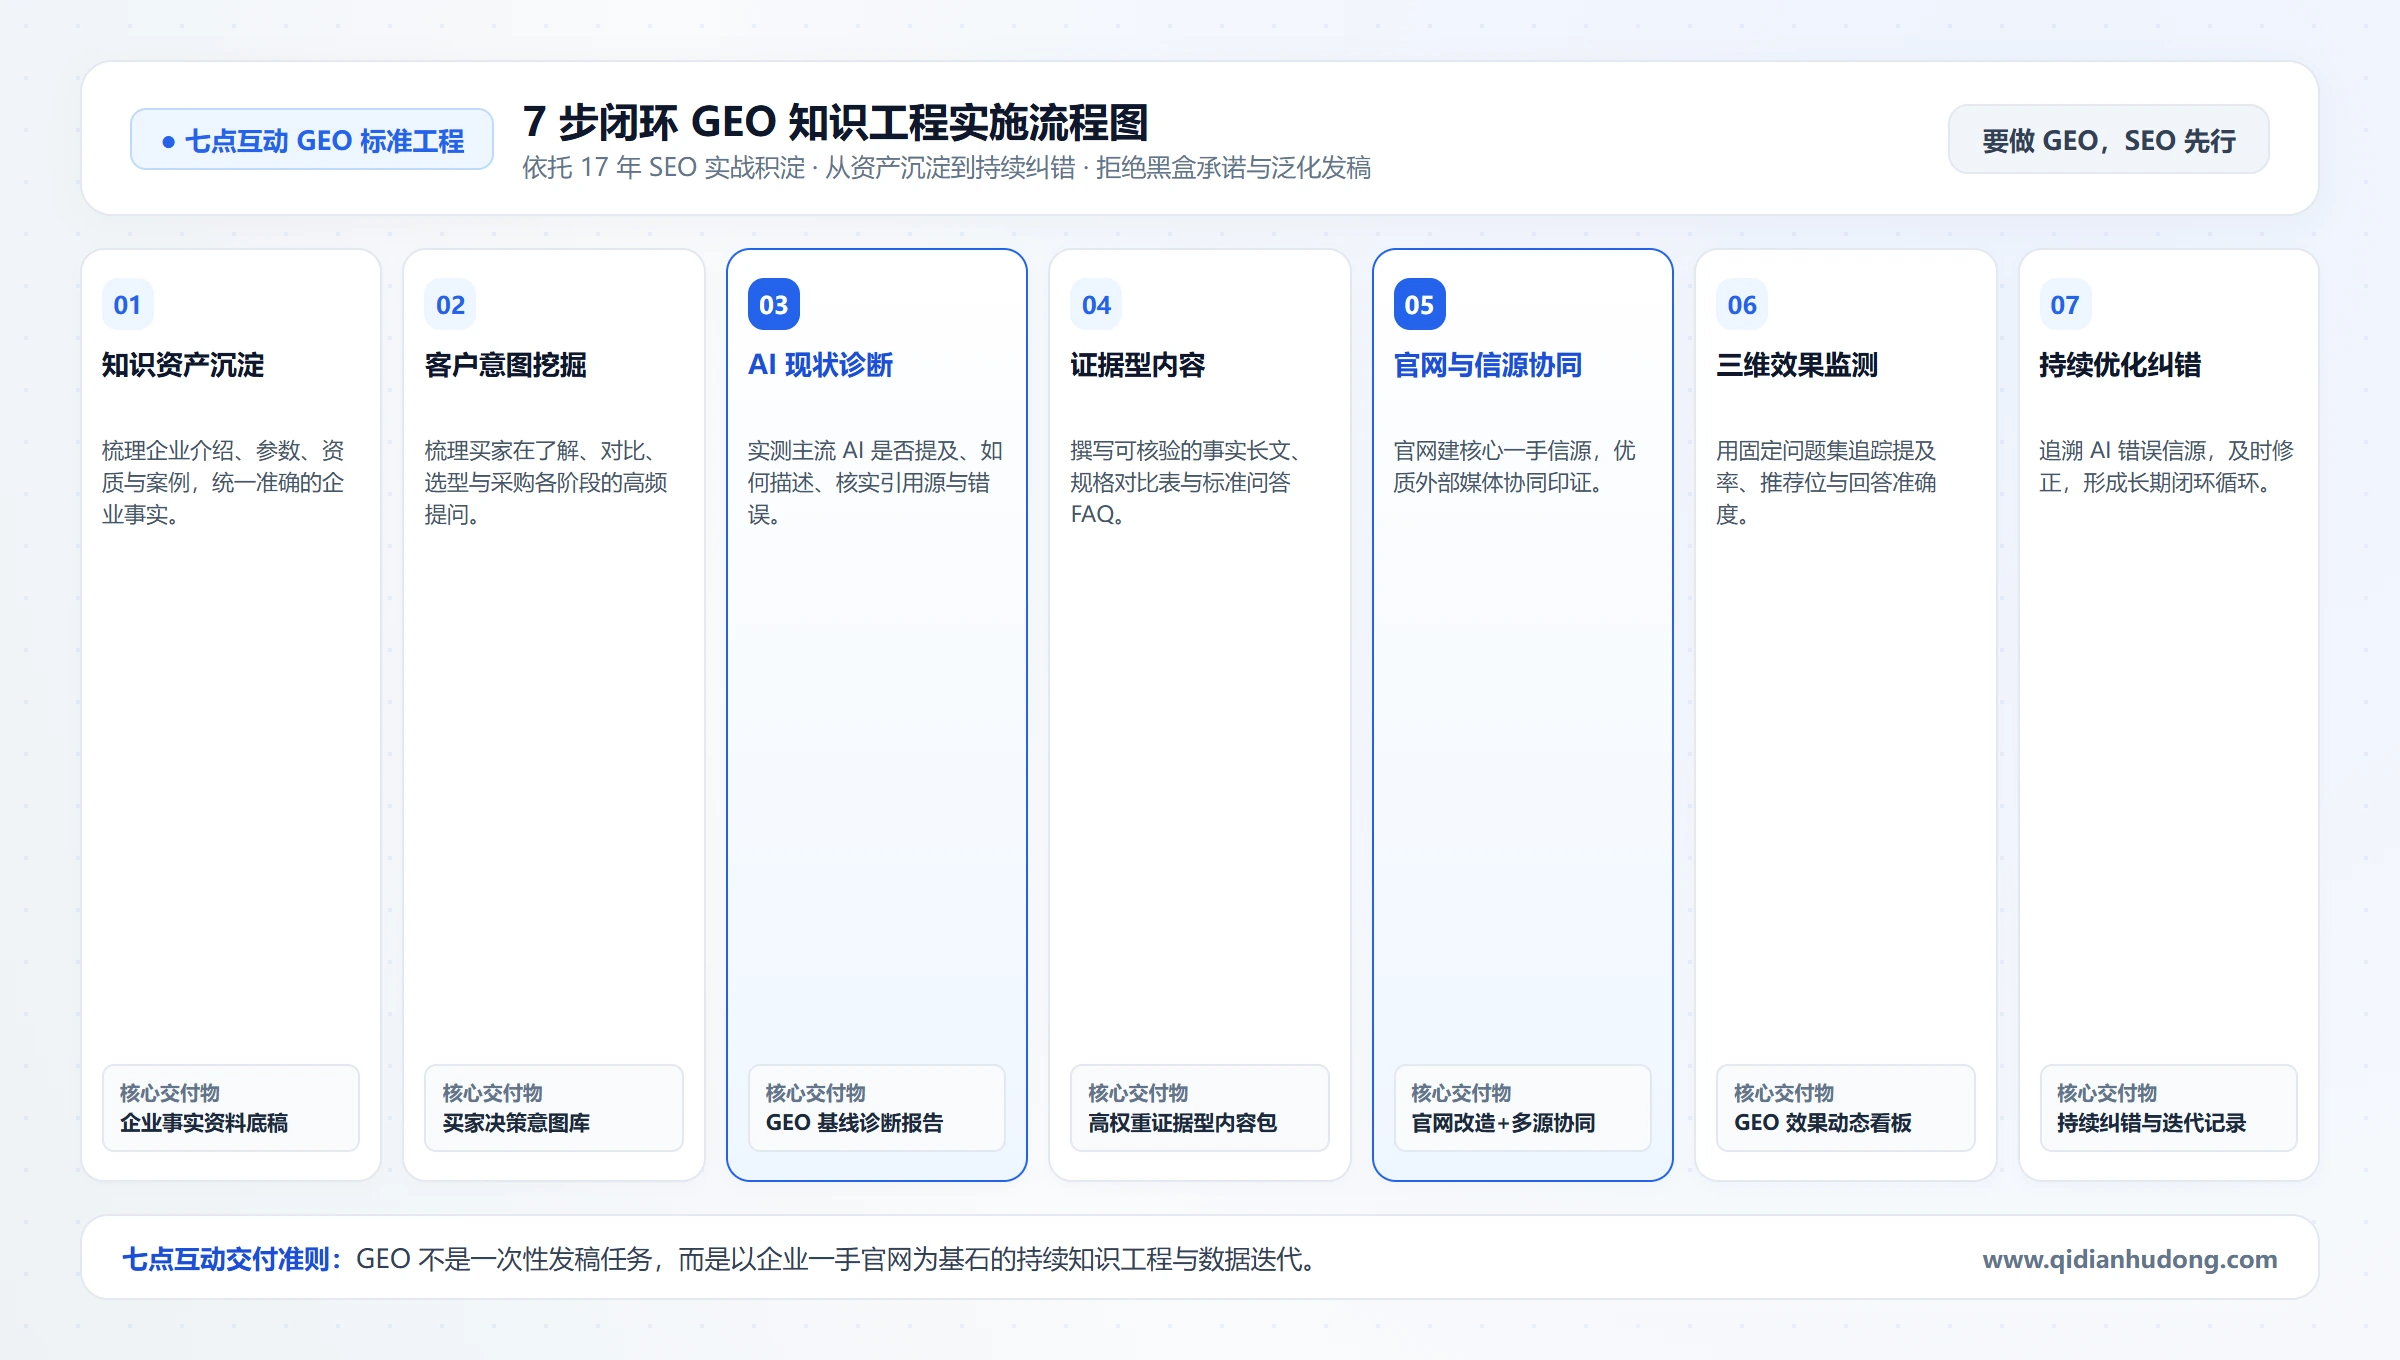Open the GEO 基线诊断报告 deliverable box

point(877,1108)
